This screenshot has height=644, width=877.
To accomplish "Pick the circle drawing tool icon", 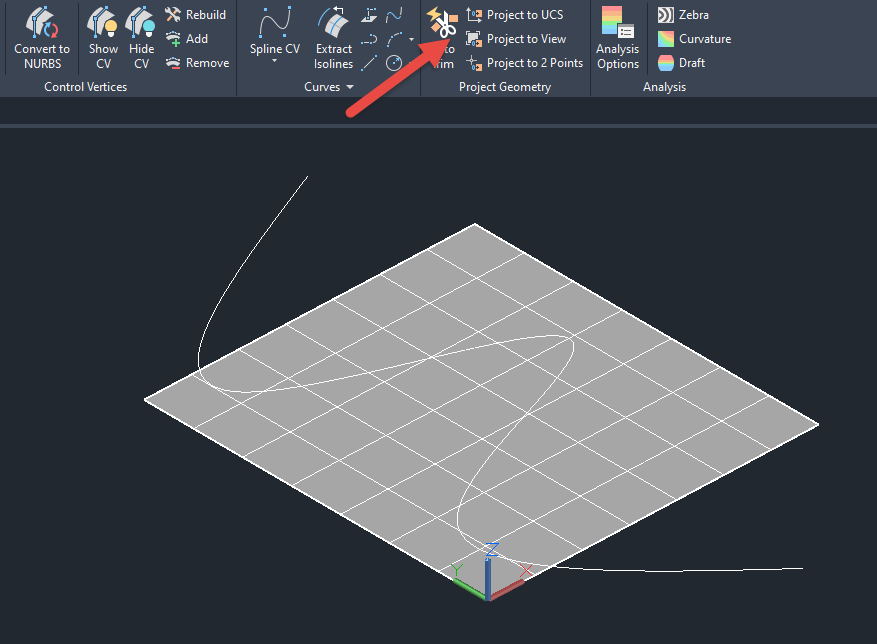I will click(393, 61).
